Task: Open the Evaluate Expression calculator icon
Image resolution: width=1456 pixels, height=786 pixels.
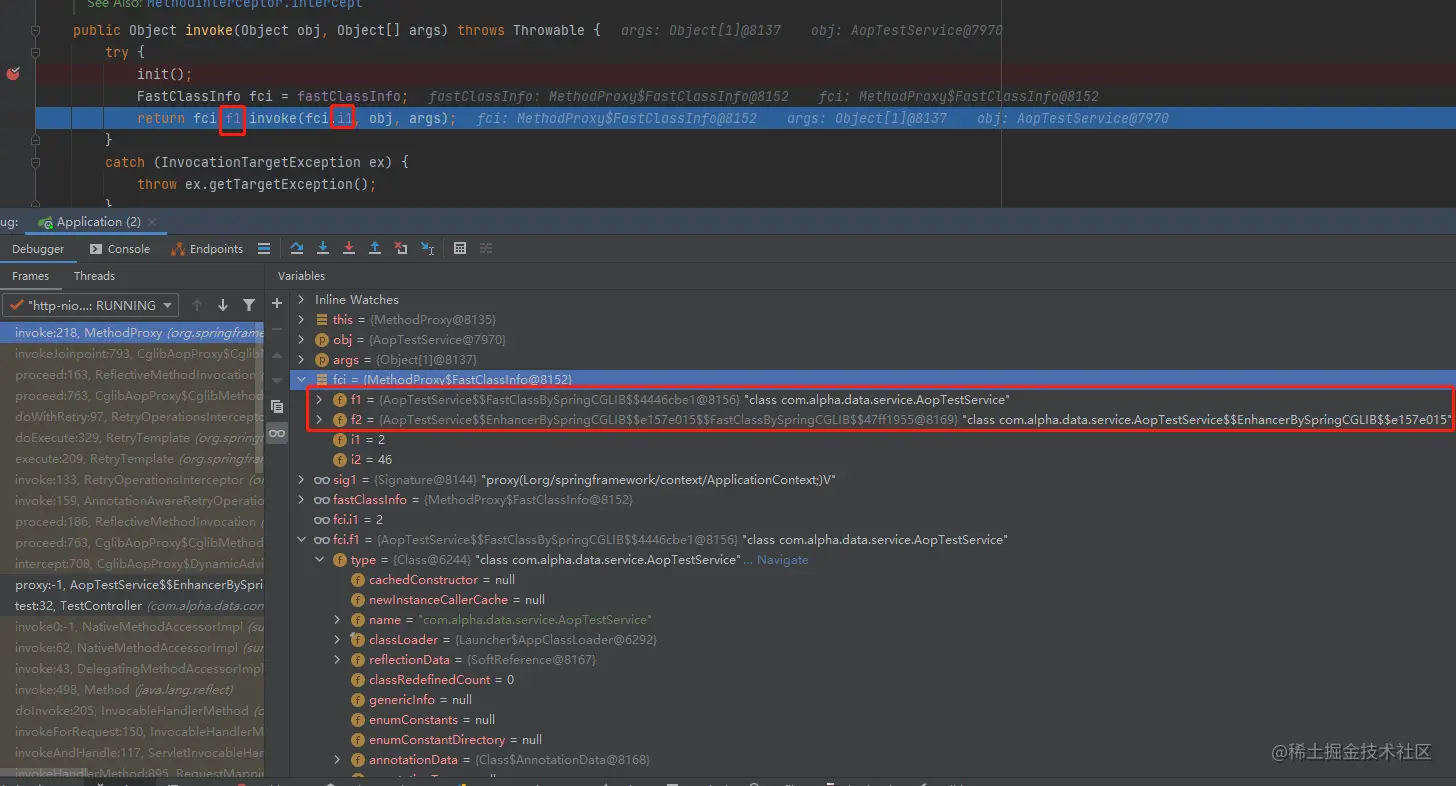Action: pos(460,248)
